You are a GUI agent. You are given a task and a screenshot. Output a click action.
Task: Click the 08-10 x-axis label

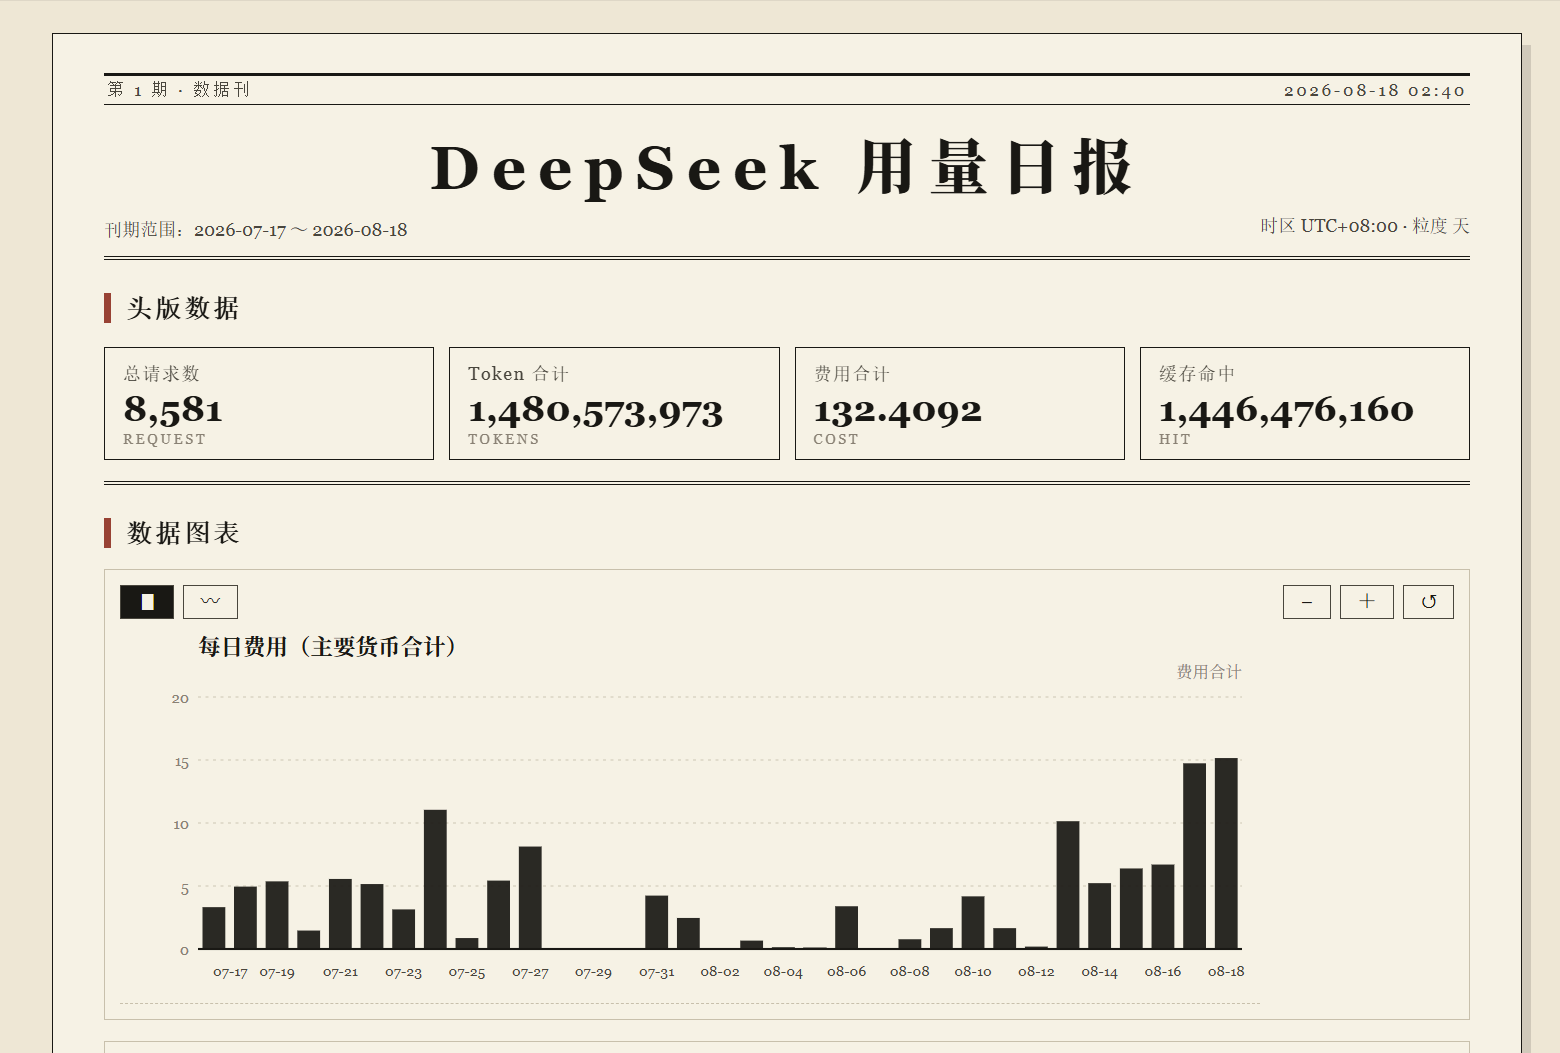point(973,972)
